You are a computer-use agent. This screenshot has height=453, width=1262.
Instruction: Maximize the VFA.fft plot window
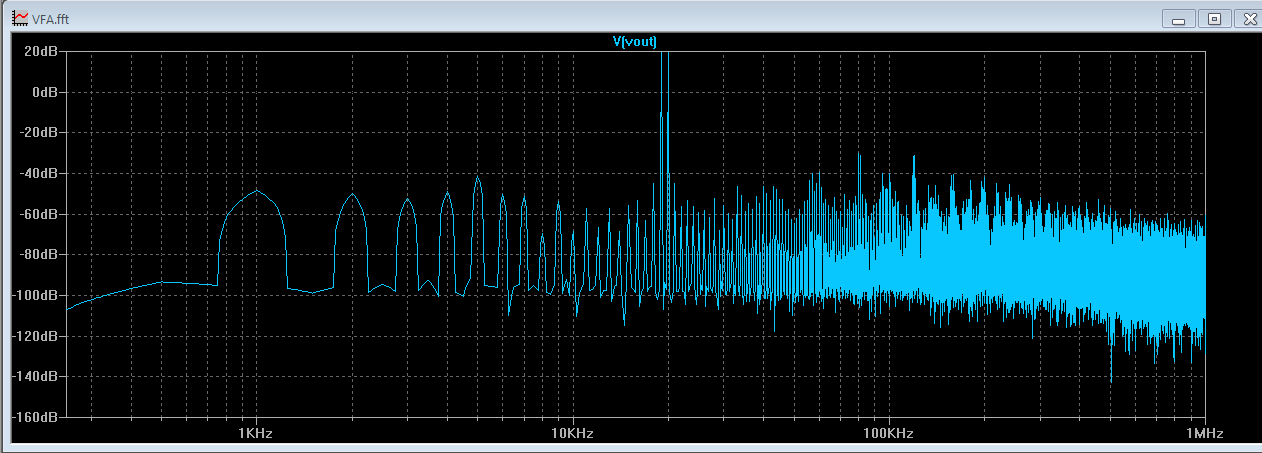[1214, 18]
